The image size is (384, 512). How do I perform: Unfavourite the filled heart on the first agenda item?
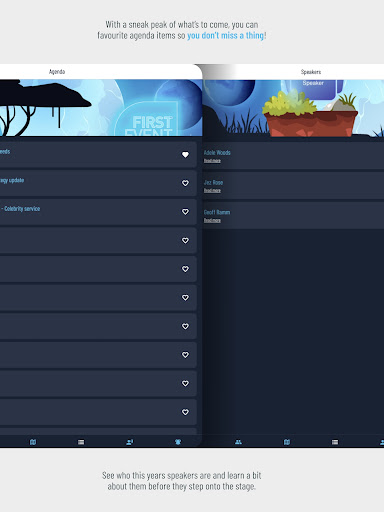tap(185, 155)
